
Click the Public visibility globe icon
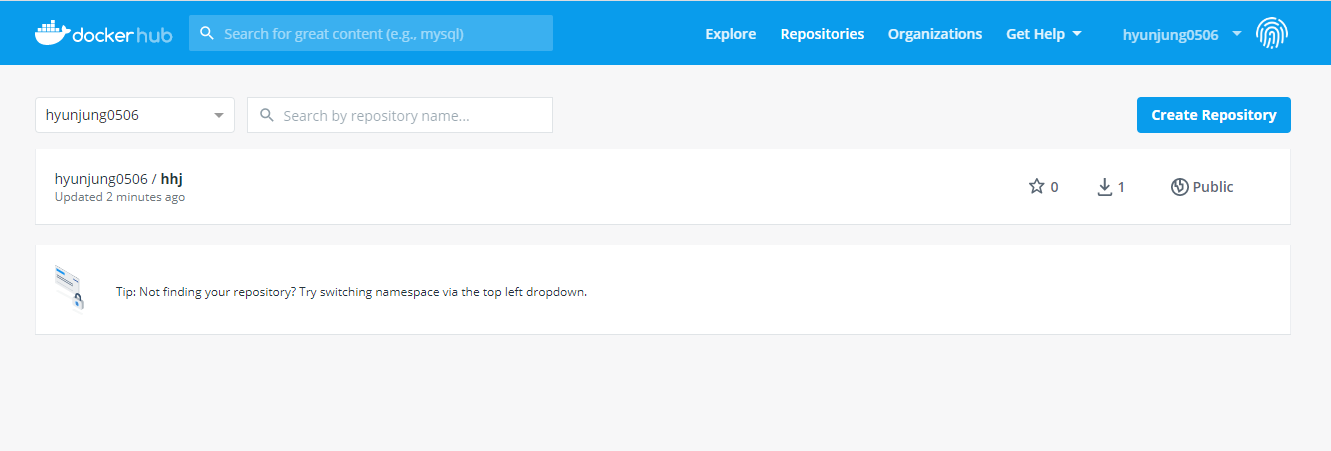tap(1179, 187)
